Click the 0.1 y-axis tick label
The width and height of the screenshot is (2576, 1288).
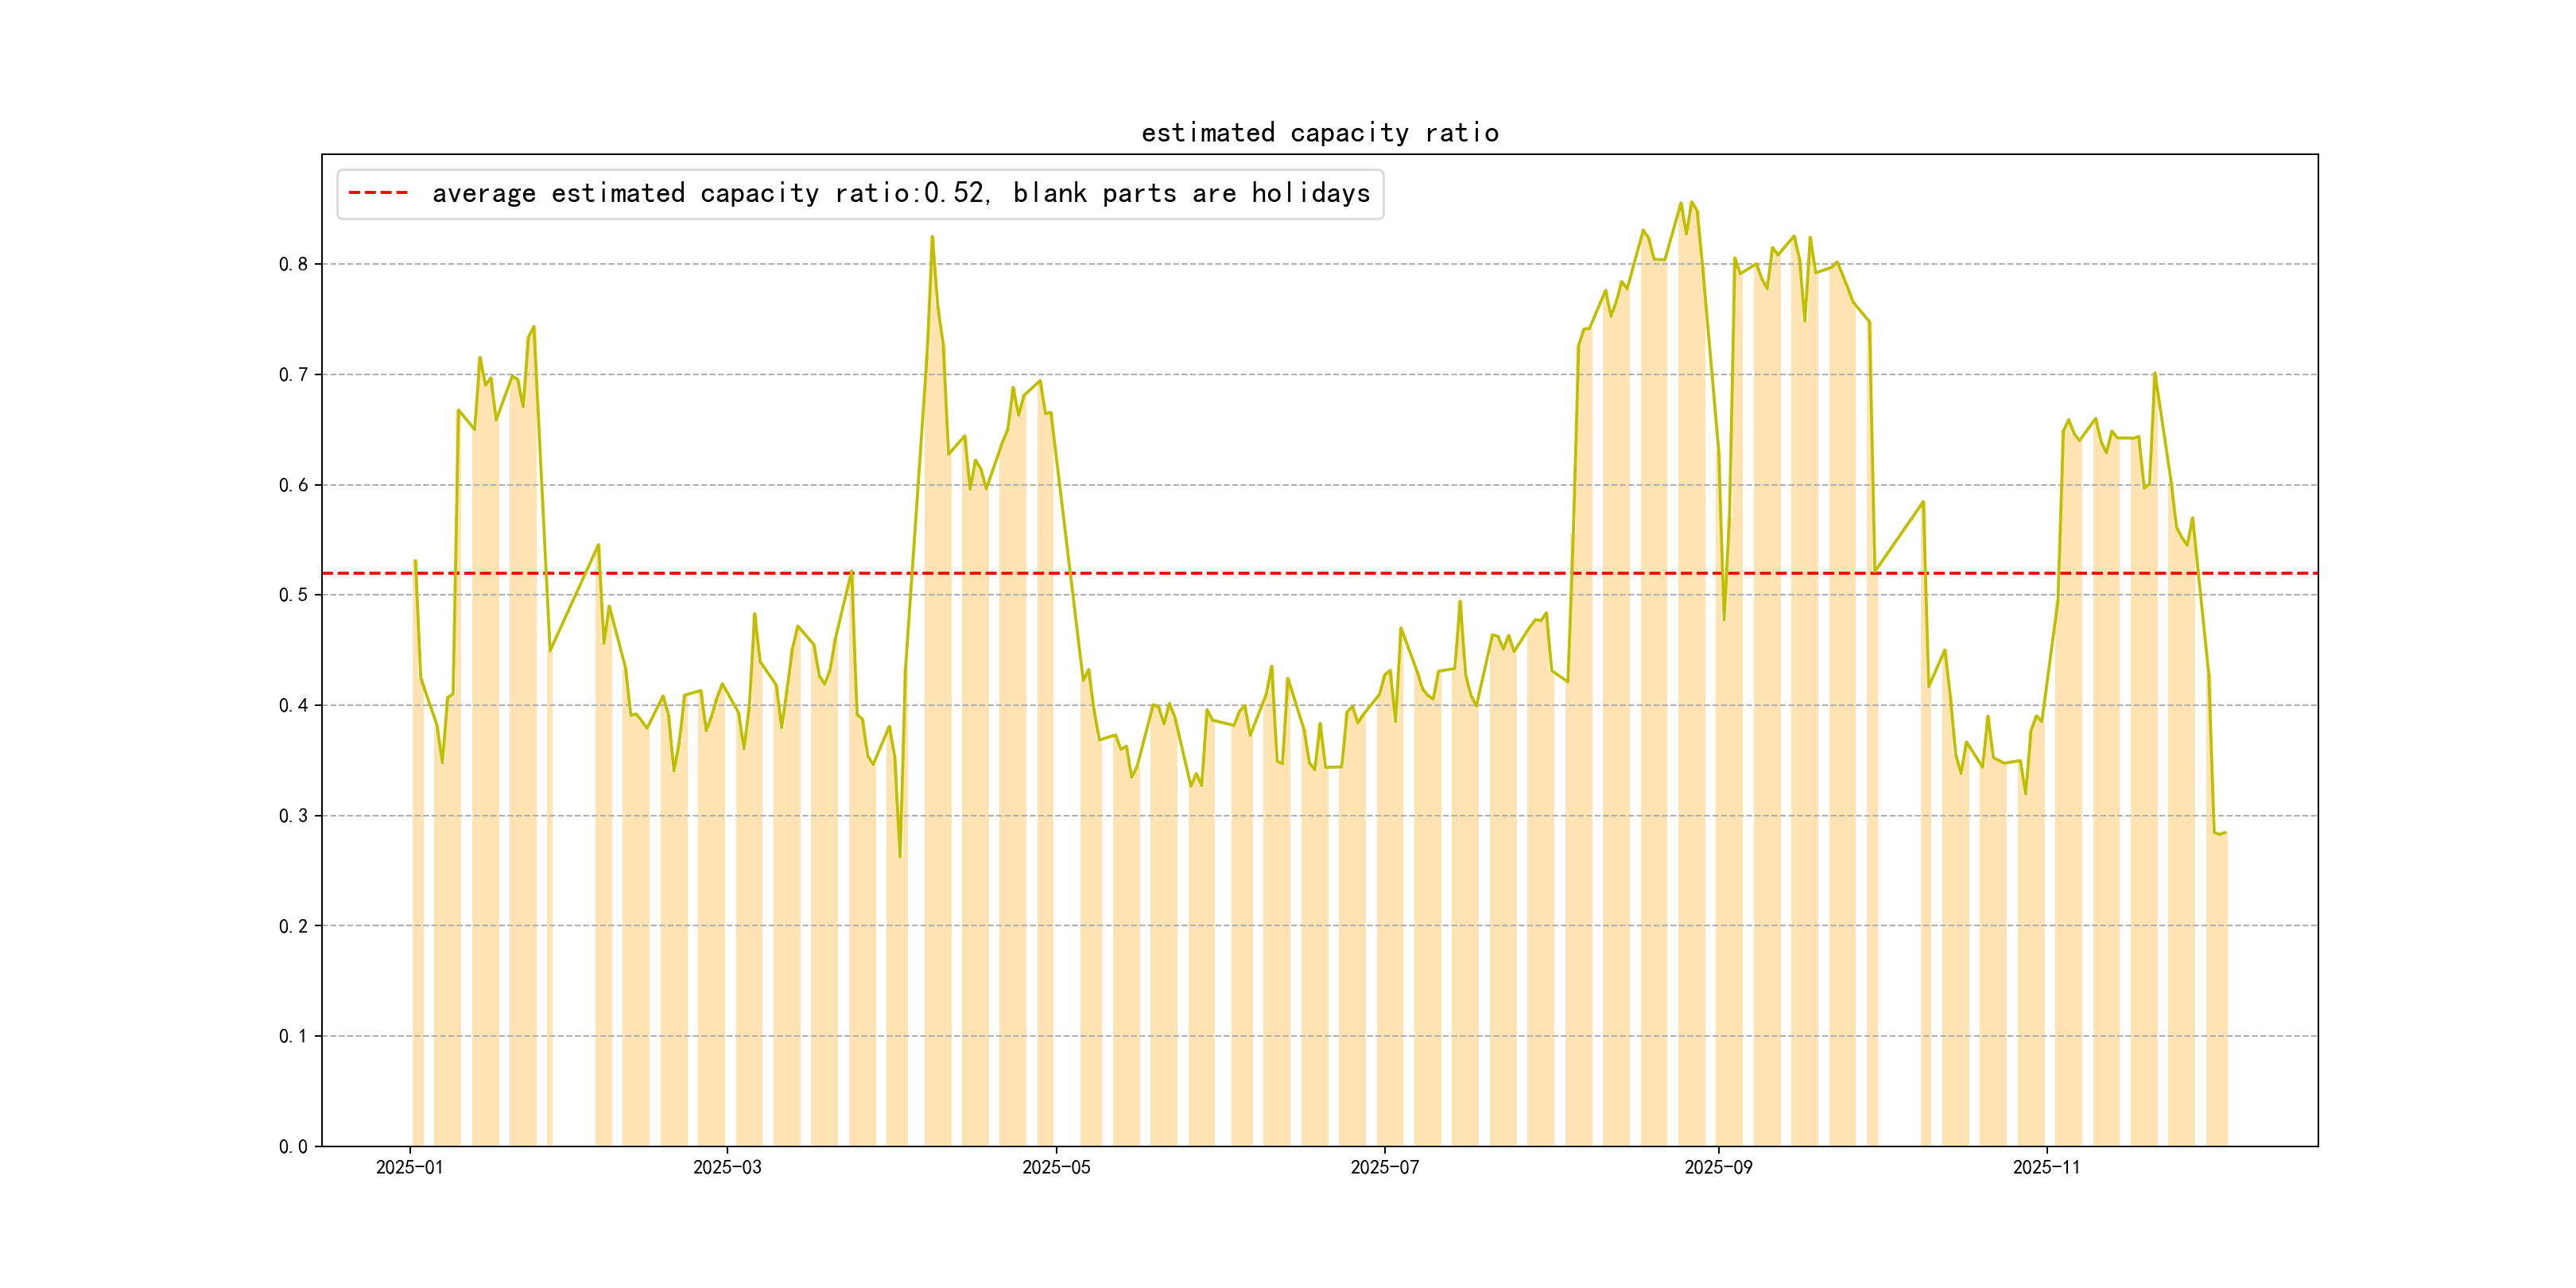[x=293, y=1036]
